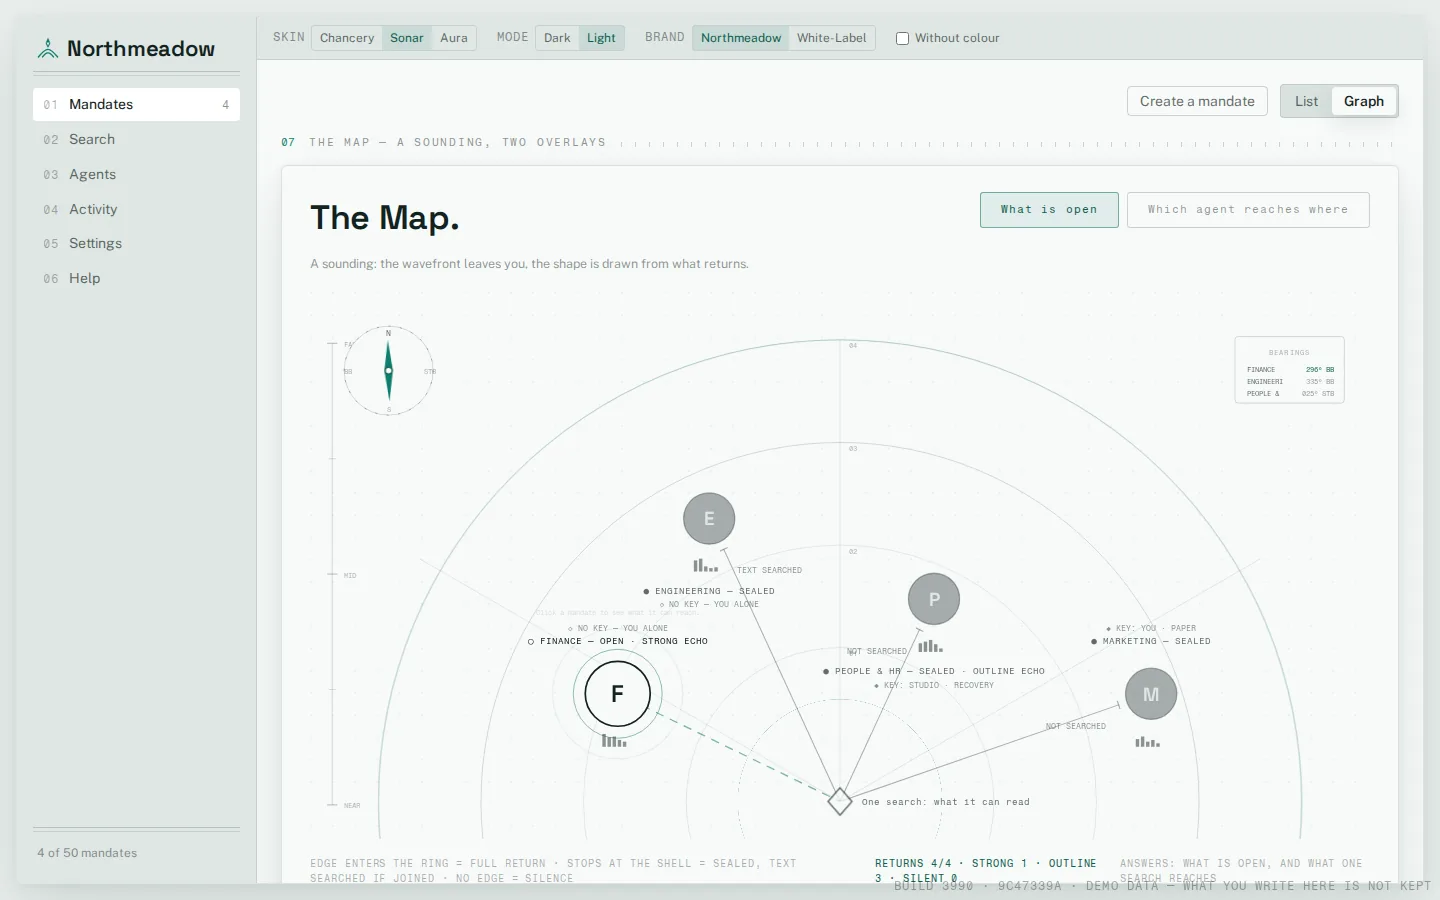Viewport: 1440px width, 900px height.
Task: Click the diamond search origin marker
Action: click(x=840, y=801)
